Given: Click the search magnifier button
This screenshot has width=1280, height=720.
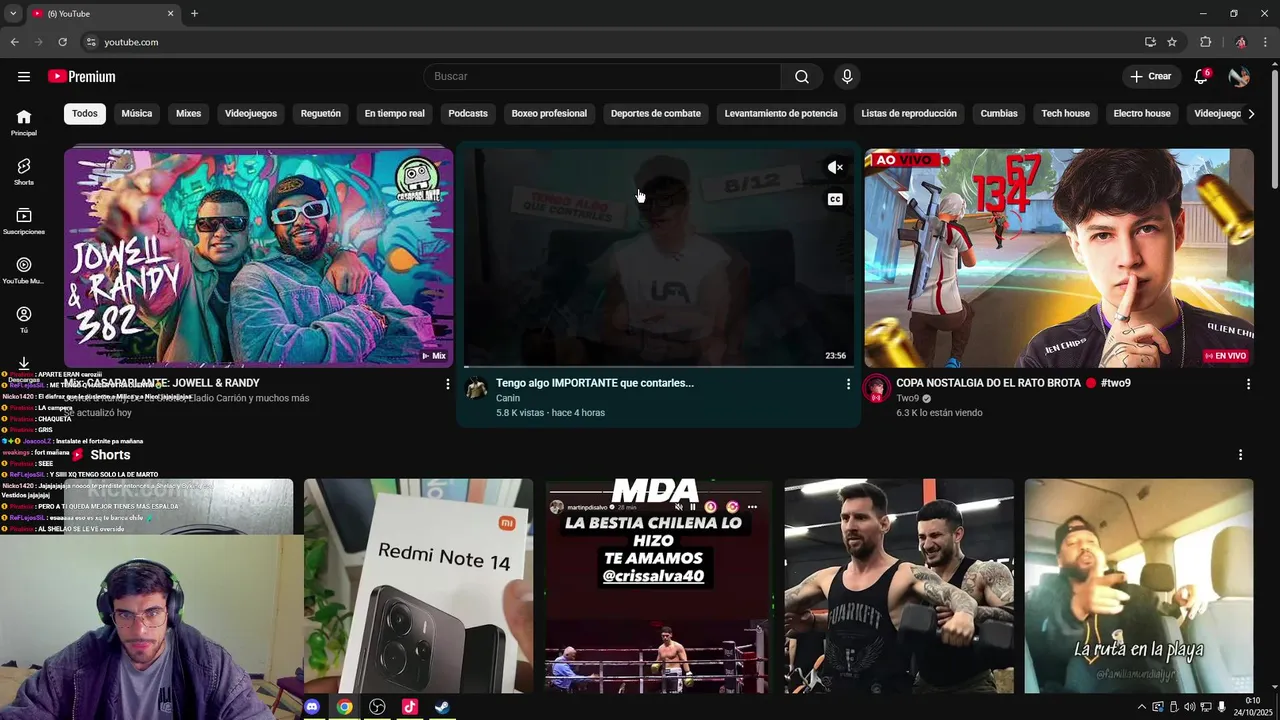Looking at the screenshot, I should tap(802, 77).
